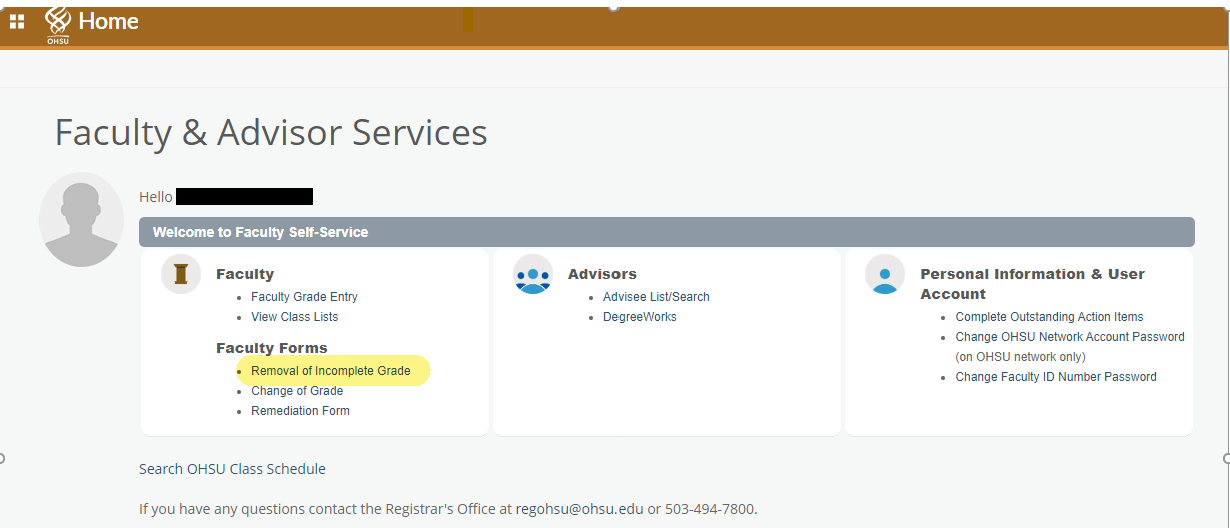The width and height of the screenshot is (1230, 528).
Task: Open Change of Grade form
Action: coord(297,391)
